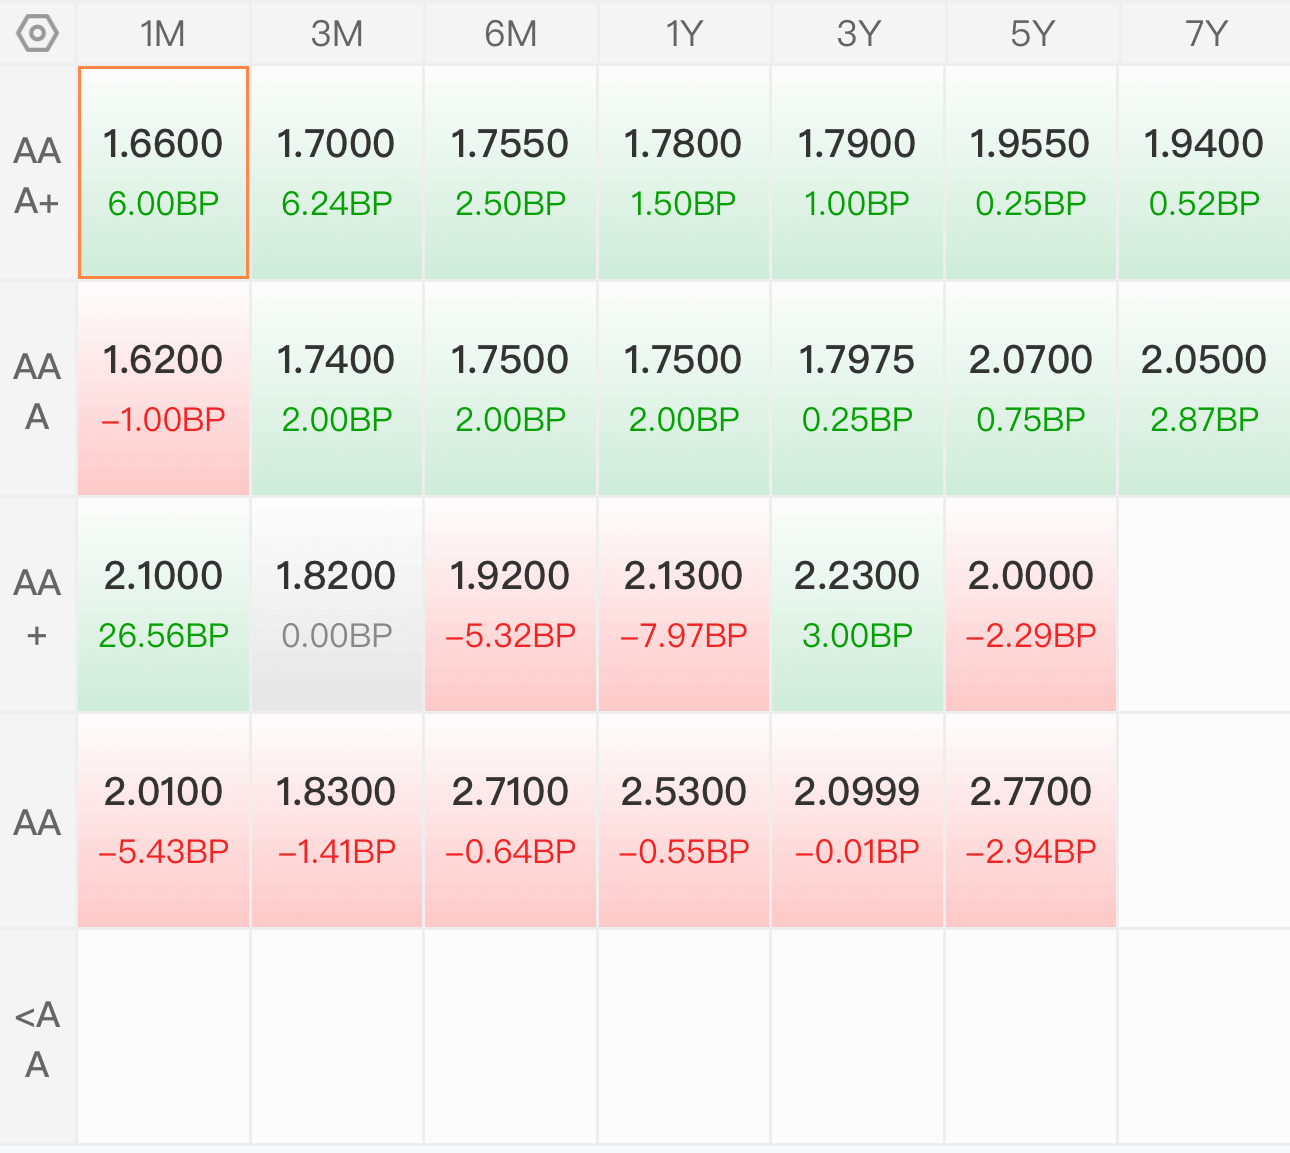This screenshot has width=1290, height=1153.
Task: Select the 5Y column header
Action: click(1032, 33)
